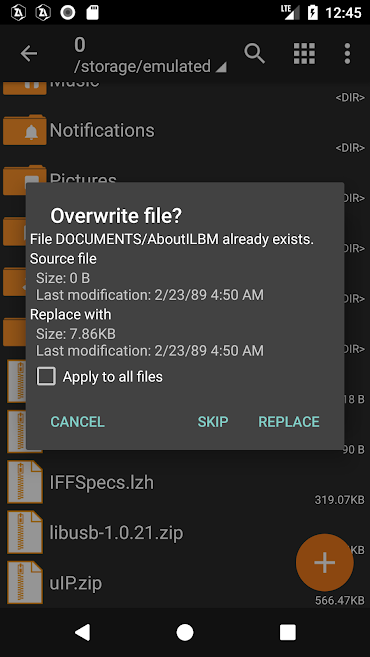The height and width of the screenshot is (657, 370).
Task: Tap the Android back navigation button
Action: click(x=82, y=632)
